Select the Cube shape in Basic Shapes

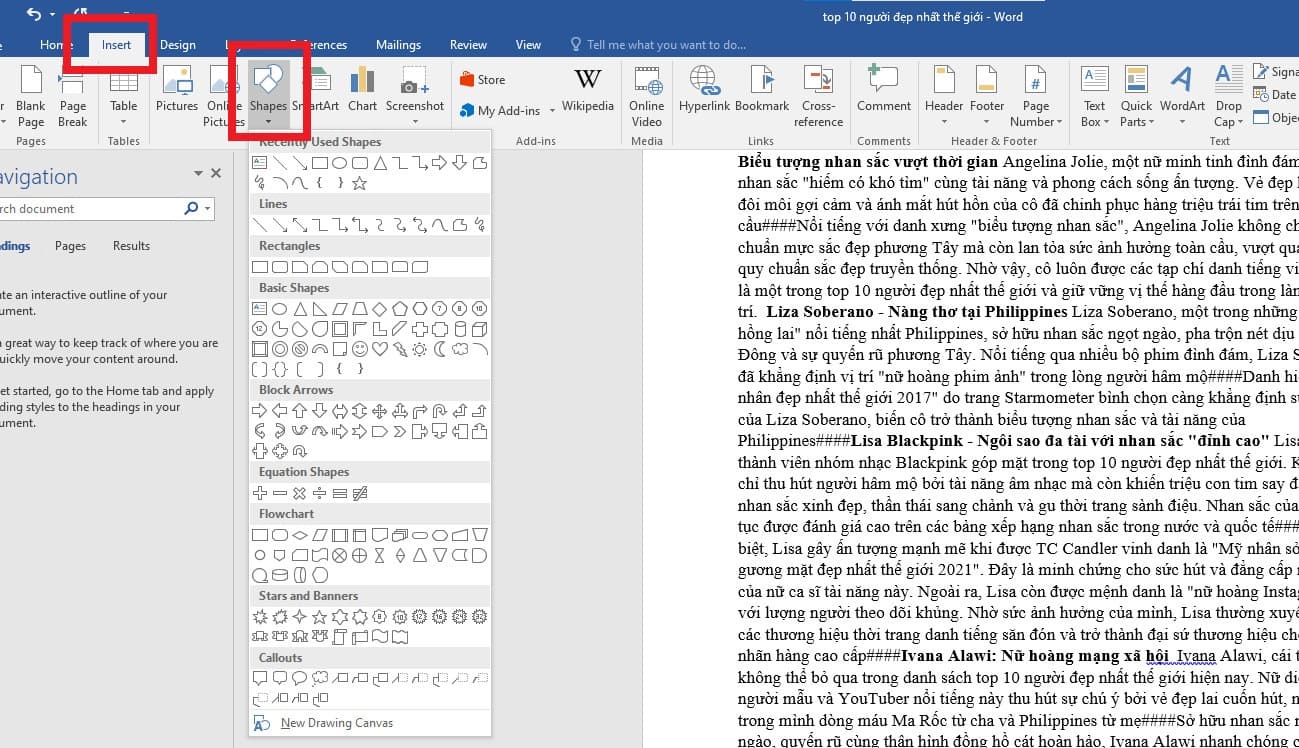[x=479, y=329]
